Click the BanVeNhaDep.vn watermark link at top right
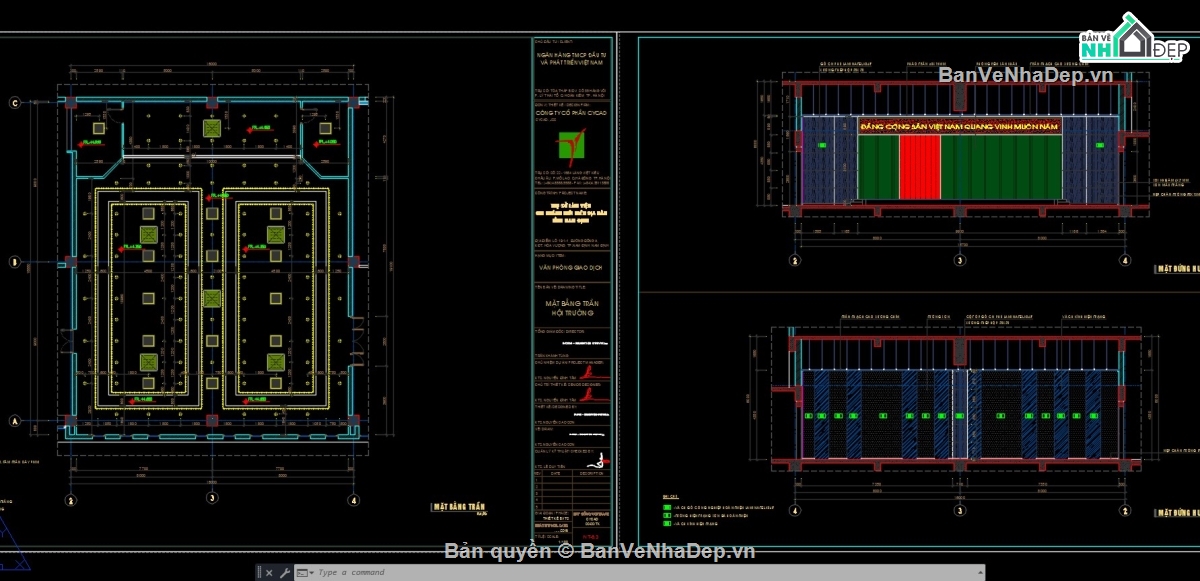 pos(1025,76)
